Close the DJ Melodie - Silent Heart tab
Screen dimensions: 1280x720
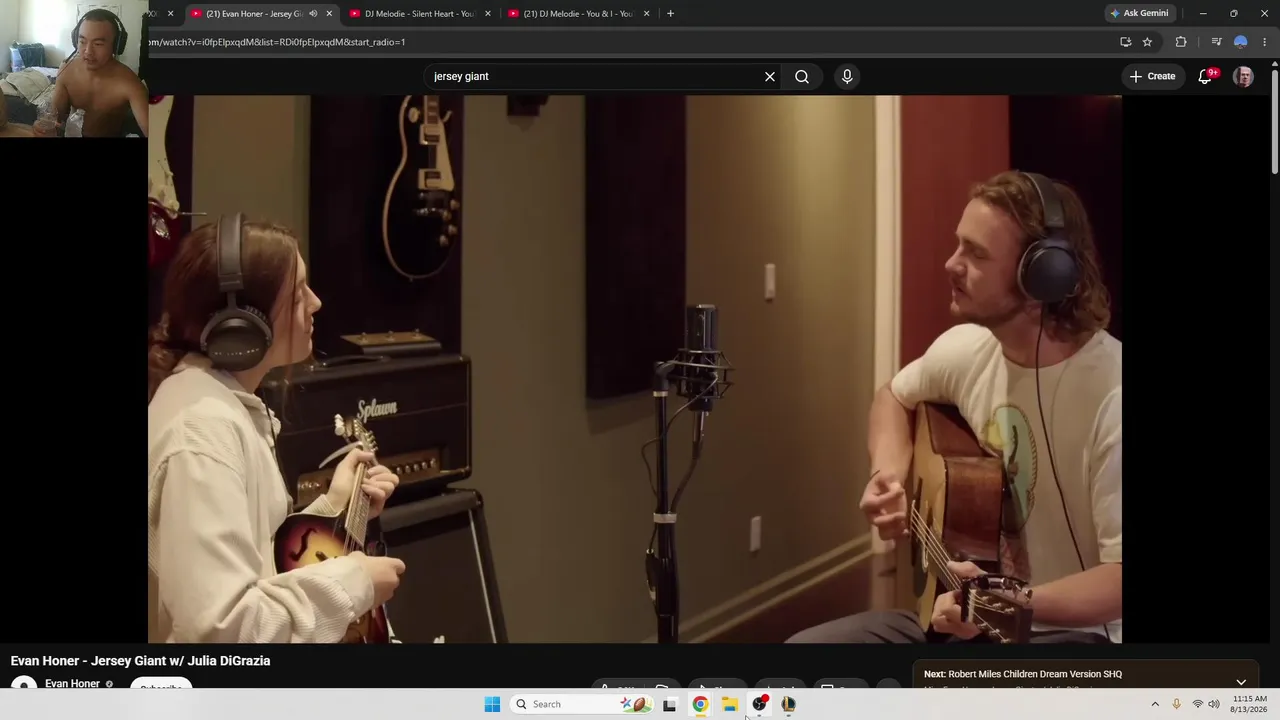(488, 14)
